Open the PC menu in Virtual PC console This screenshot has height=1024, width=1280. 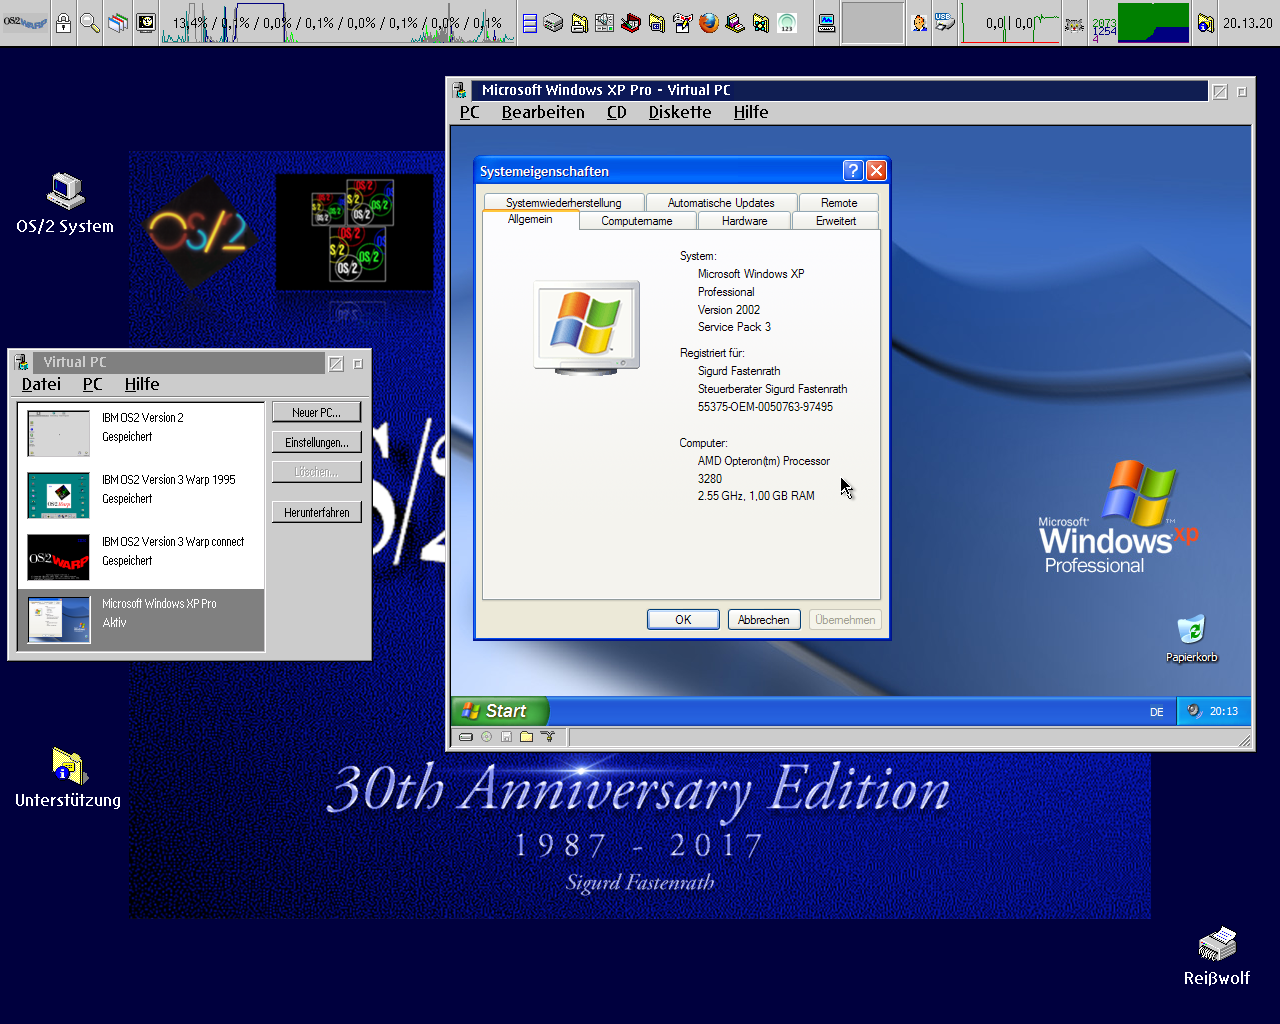click(92, 385)
